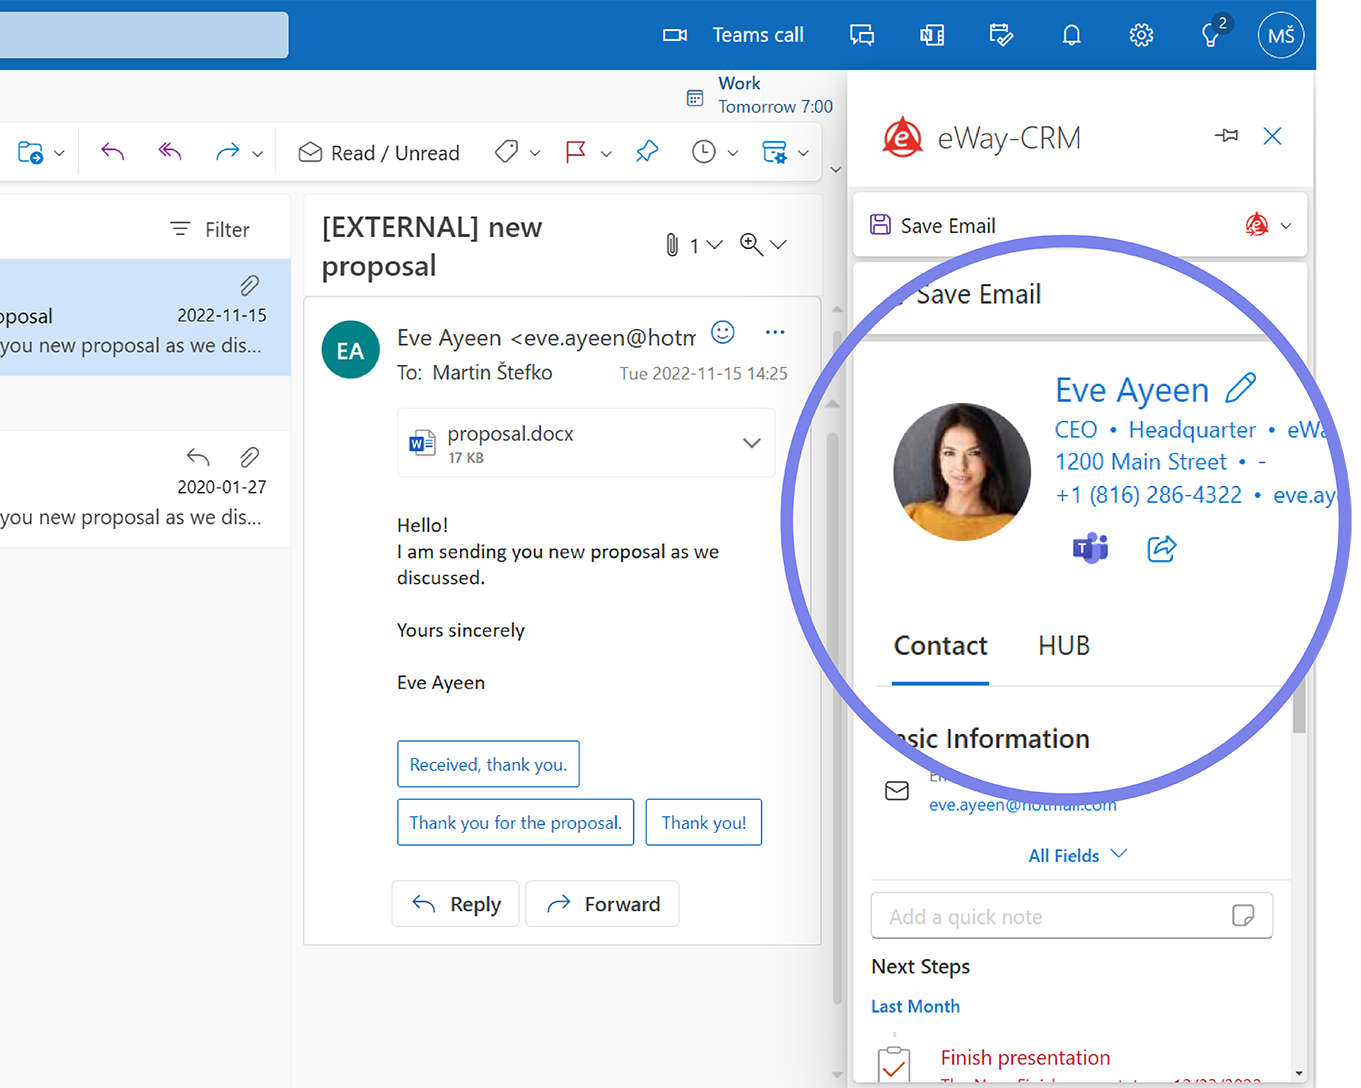Click the EA sender avatar
1361x1088 pixels.
pyautogui.click(x=350, y=350)
